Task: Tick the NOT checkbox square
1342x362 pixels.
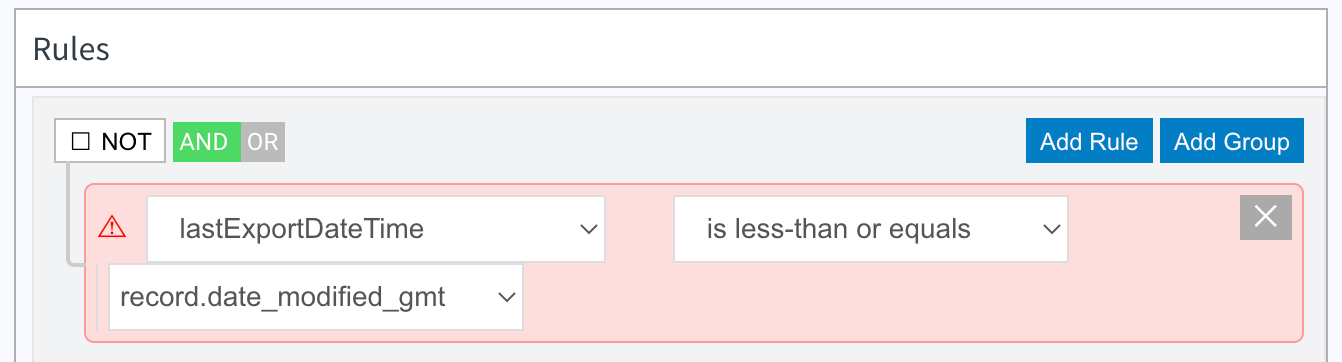Action: [x=82, y=141]
